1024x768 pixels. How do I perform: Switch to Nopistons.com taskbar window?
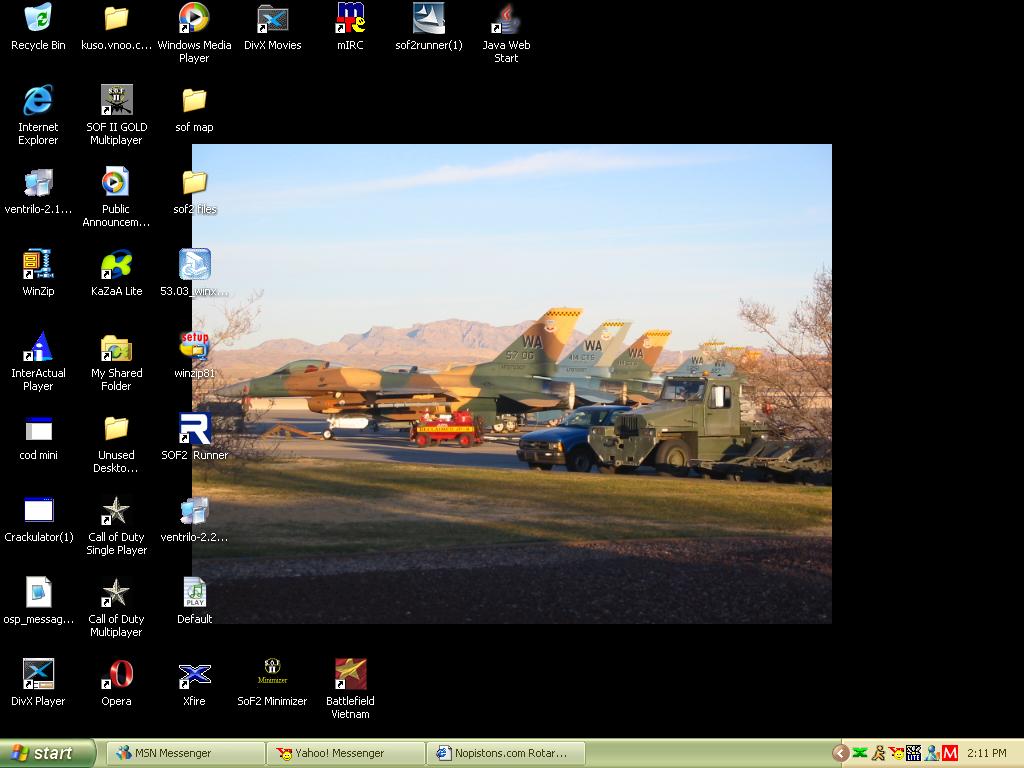pos(506,753)
